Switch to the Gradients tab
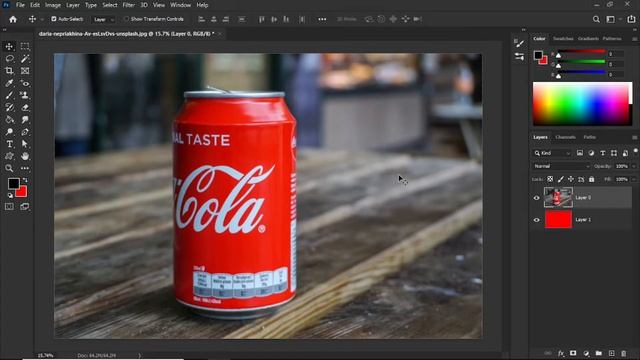The height and width of the screenshot is (360, 640). (x=588, y=39)
